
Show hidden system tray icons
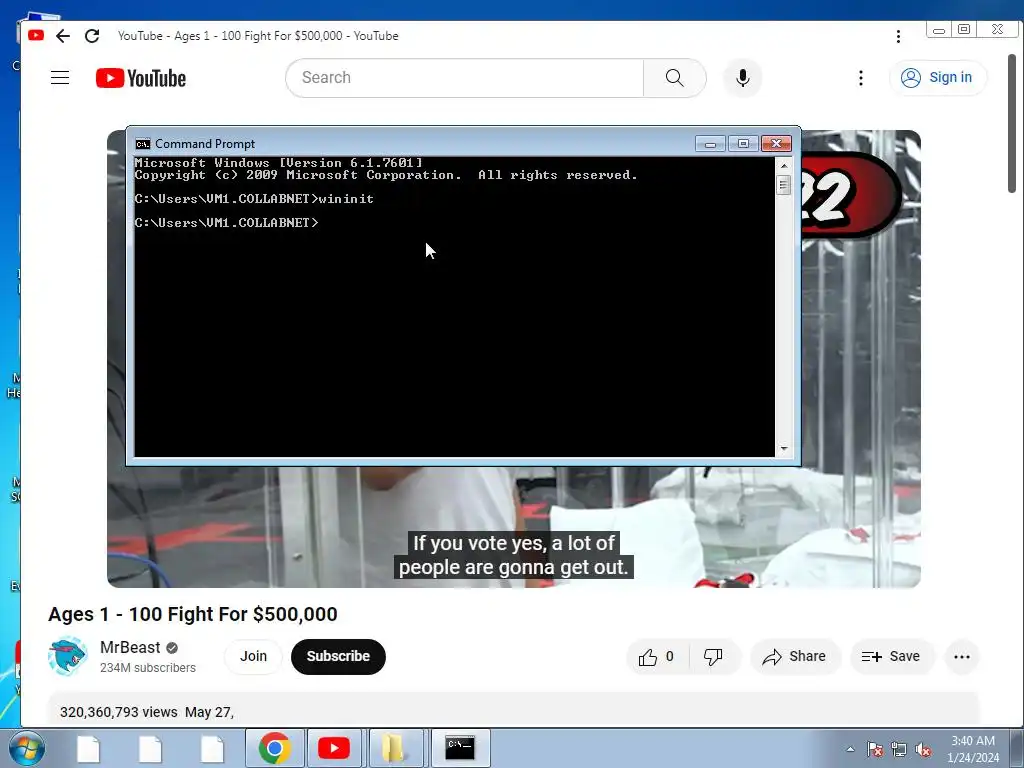[850, 749]
